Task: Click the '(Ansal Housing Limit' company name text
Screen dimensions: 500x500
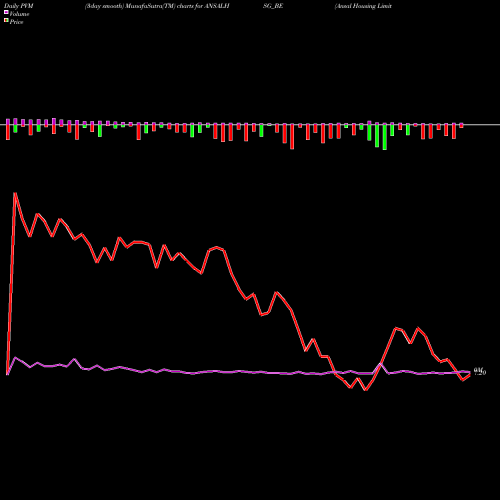Action: click(x=363, y=6)
